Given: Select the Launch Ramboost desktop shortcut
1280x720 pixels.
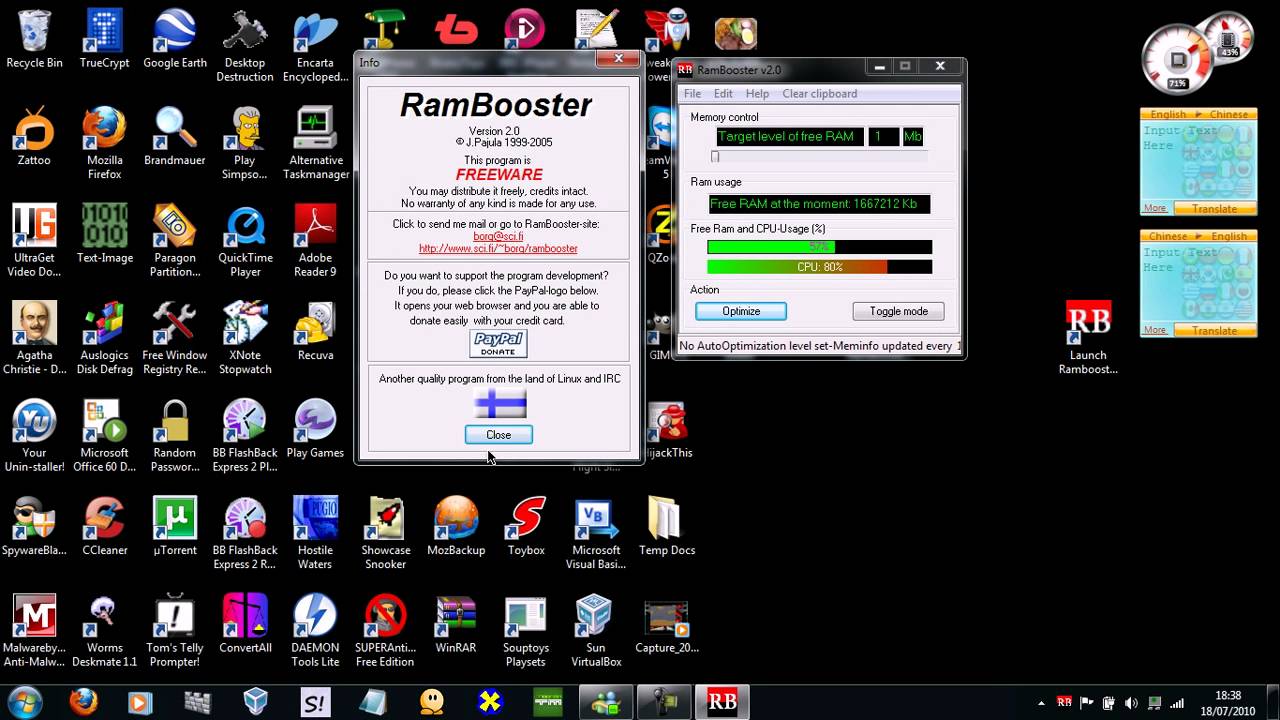Looking at the screenshot, I should (x=1088, y=338).
